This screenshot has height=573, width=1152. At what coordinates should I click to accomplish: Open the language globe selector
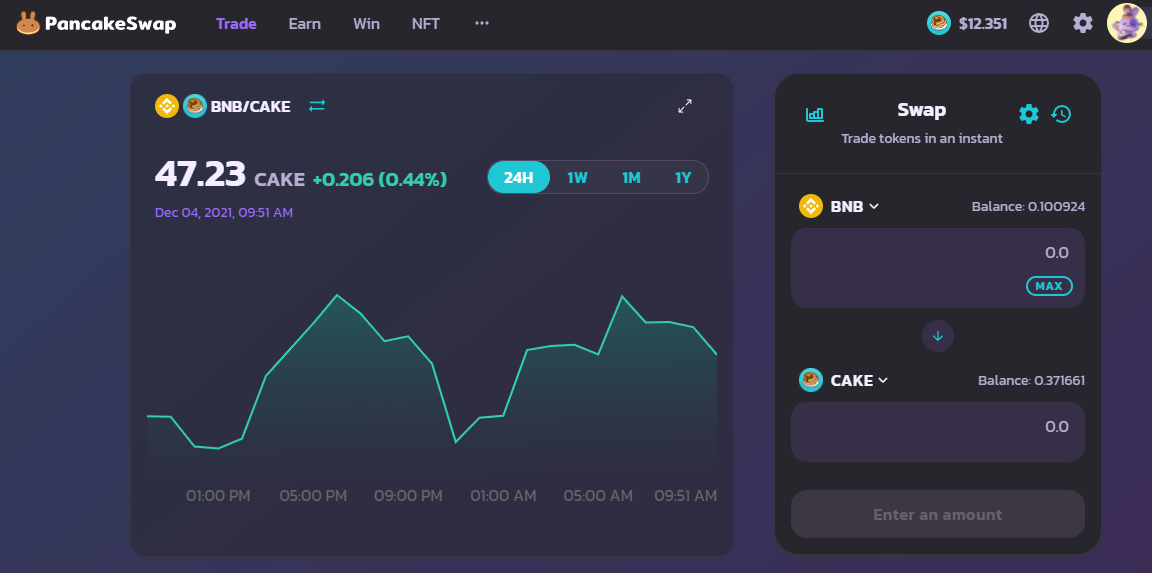pyautogui.click(x=1038, y=24)
